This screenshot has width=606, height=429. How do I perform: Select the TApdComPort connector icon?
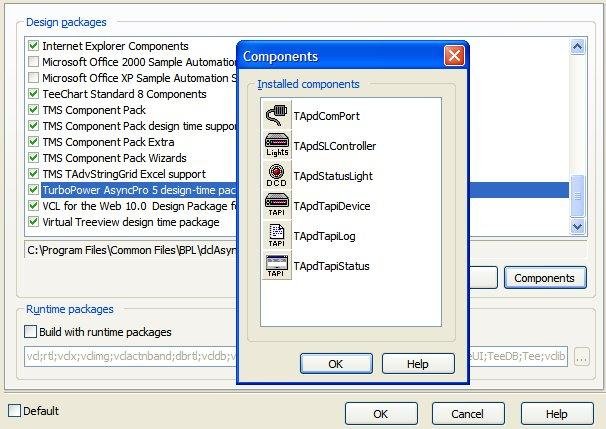click(276, 115)
